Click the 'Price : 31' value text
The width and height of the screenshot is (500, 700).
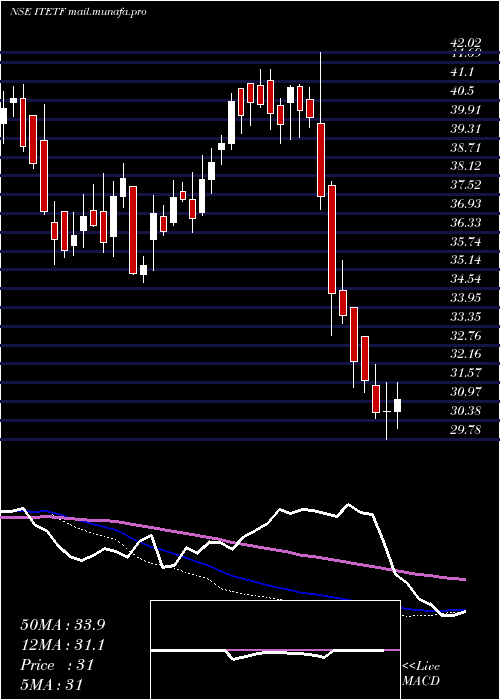pos(57,665)
